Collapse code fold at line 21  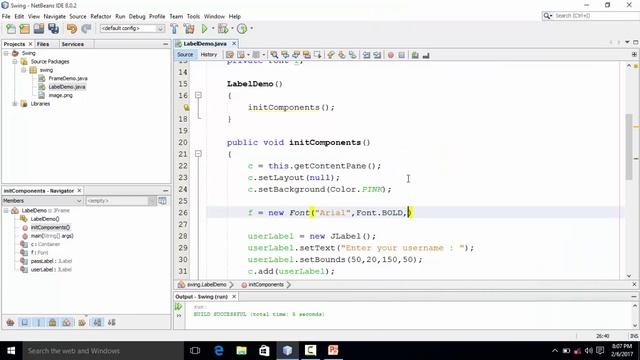click(x=198, y=154)
